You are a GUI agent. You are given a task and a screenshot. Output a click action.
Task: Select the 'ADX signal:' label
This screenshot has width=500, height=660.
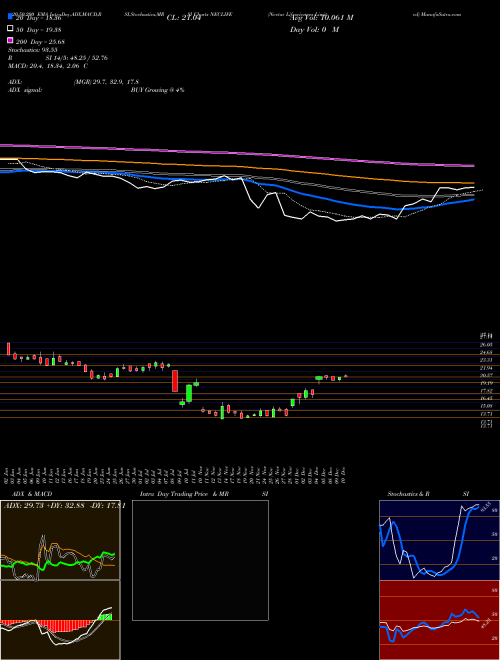(x=25, y=90)
